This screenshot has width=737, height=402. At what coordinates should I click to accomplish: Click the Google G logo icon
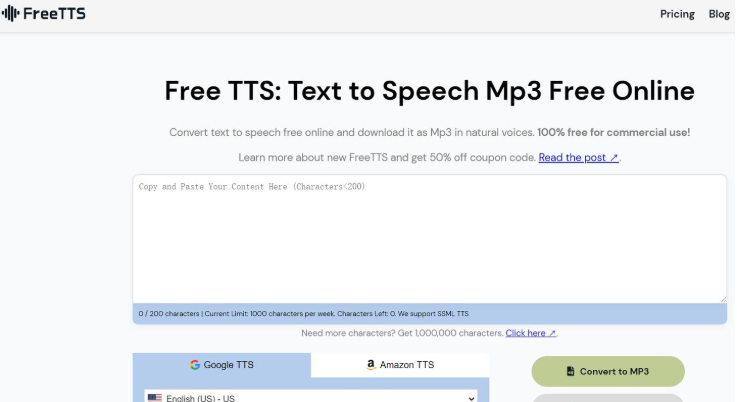tap(195, 365)
